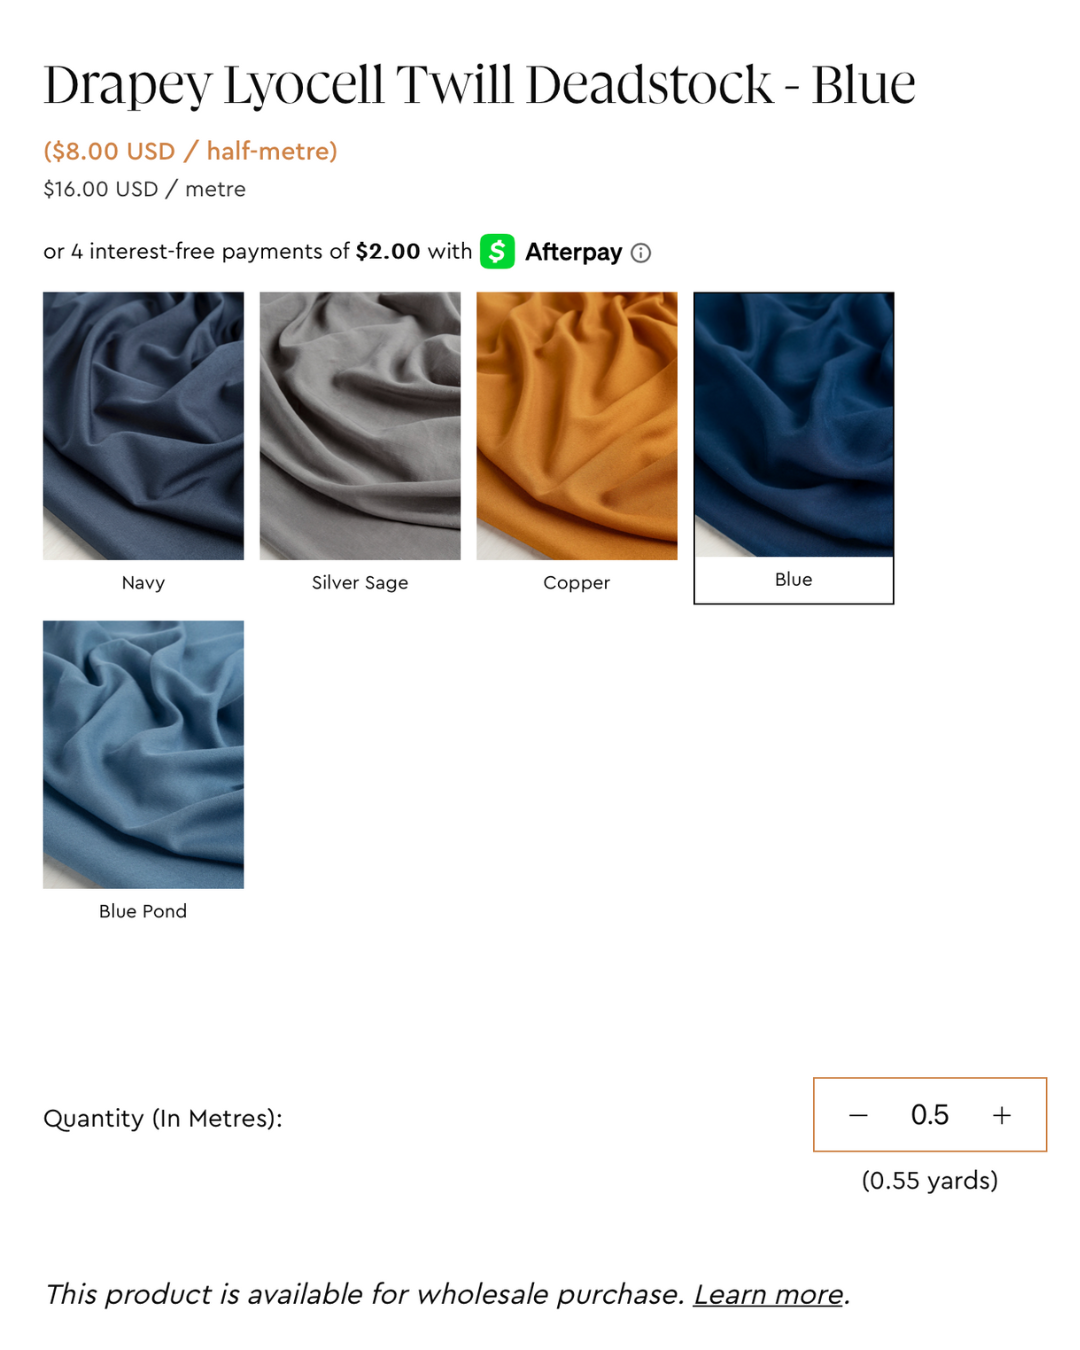Click the Navy label under swatch
This screenshot has width=1080, height=1350.
coord(143,583)
